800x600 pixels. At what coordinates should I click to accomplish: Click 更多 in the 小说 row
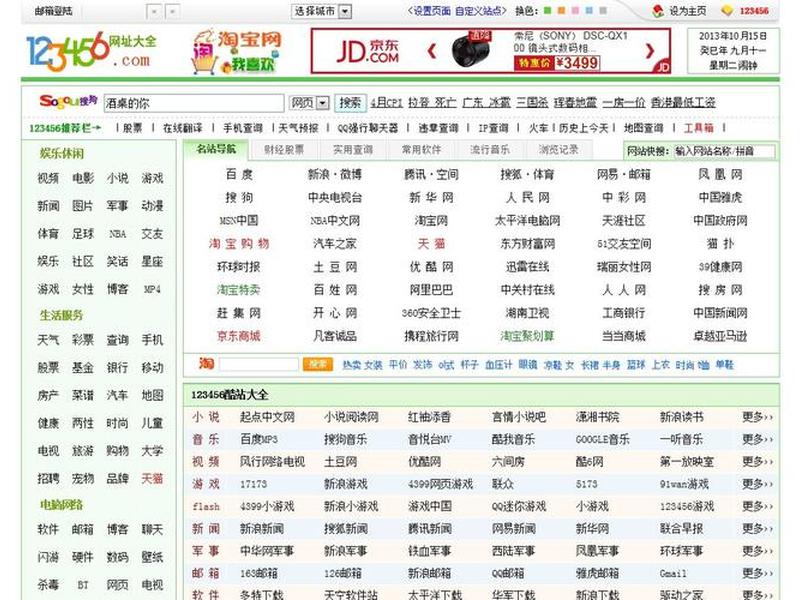pyautogui.click(x=757, y=417)
